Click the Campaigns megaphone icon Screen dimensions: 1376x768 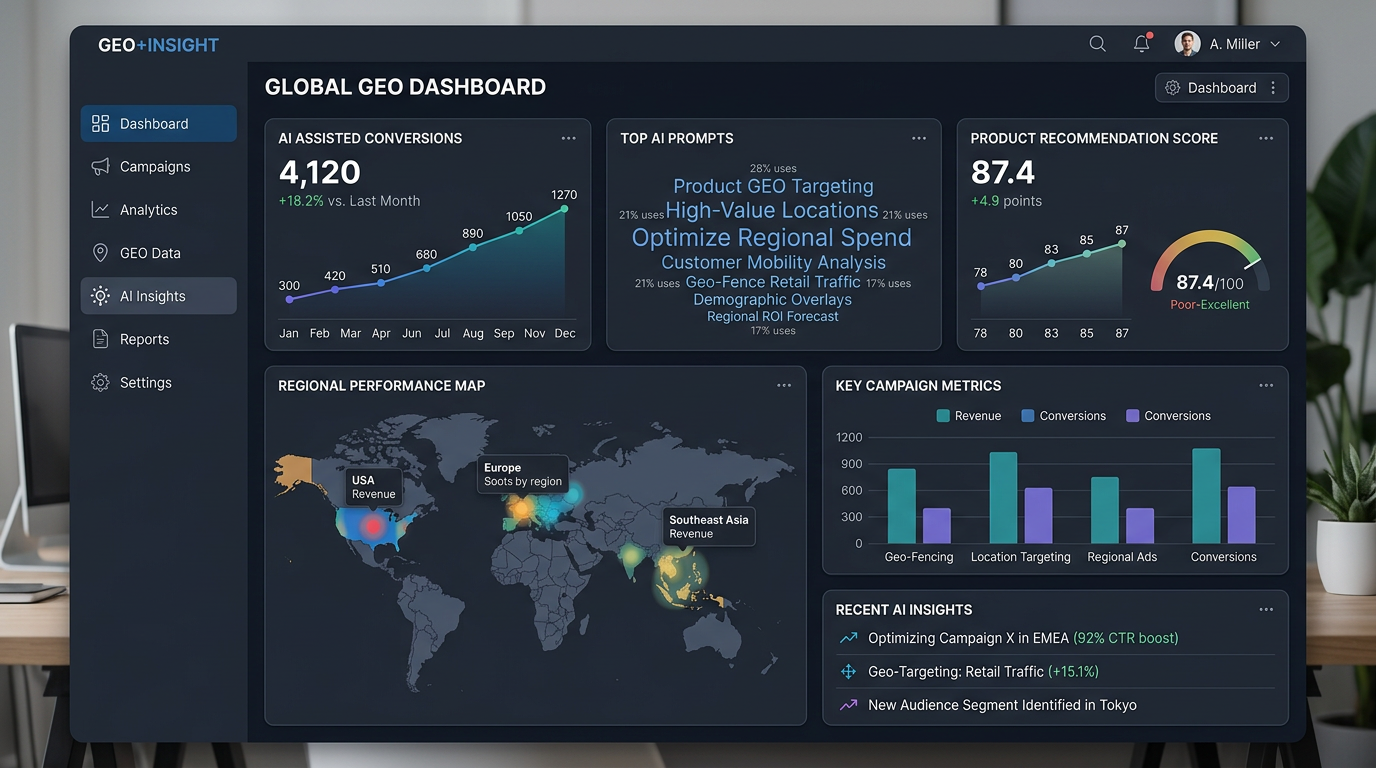point(100,167)
